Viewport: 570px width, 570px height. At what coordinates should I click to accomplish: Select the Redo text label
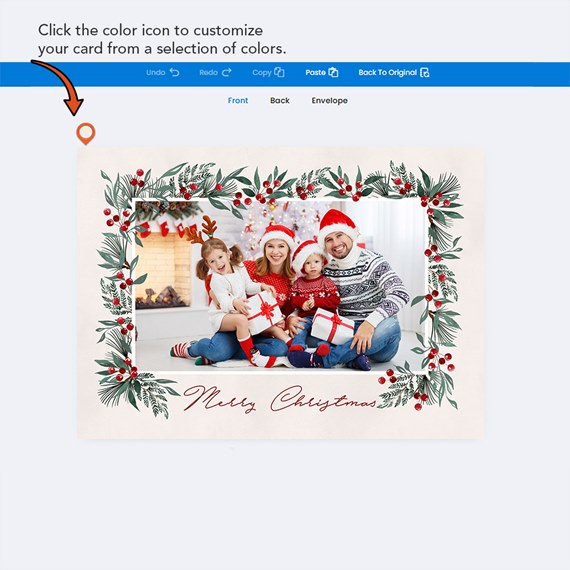point(208,72)
